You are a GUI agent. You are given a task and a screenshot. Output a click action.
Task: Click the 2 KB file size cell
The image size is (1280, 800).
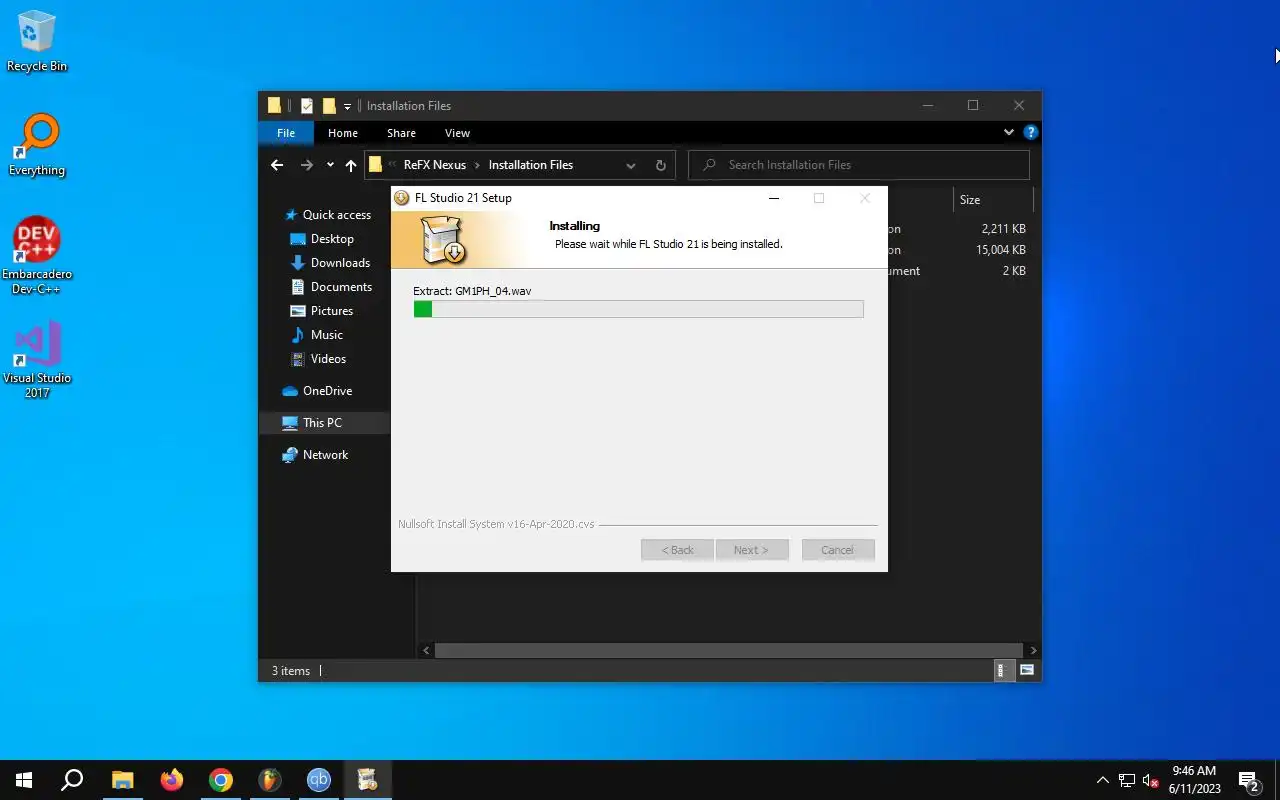1014,271
